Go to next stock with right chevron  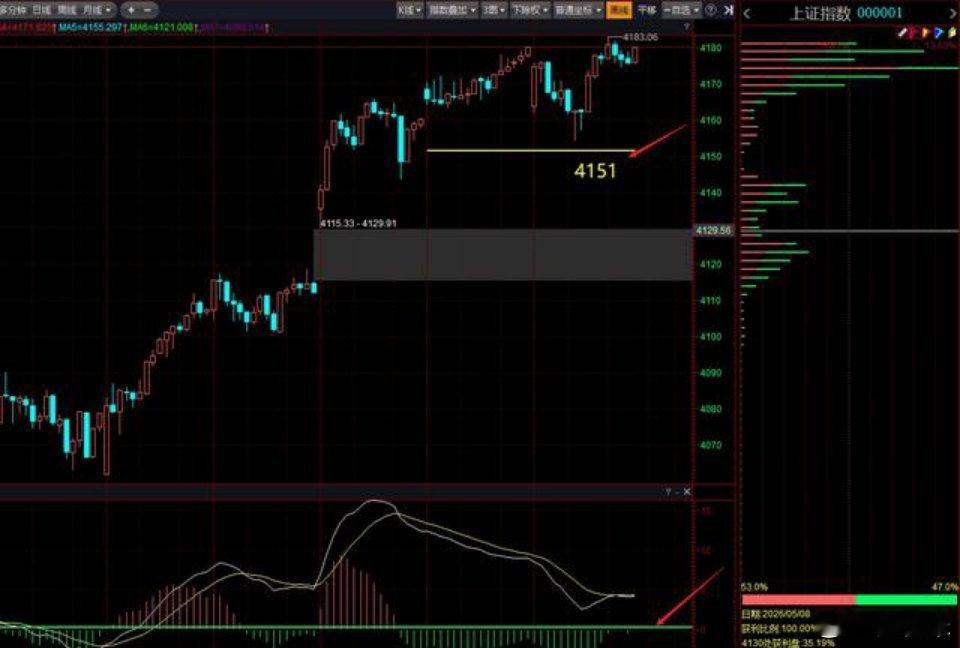953,13
